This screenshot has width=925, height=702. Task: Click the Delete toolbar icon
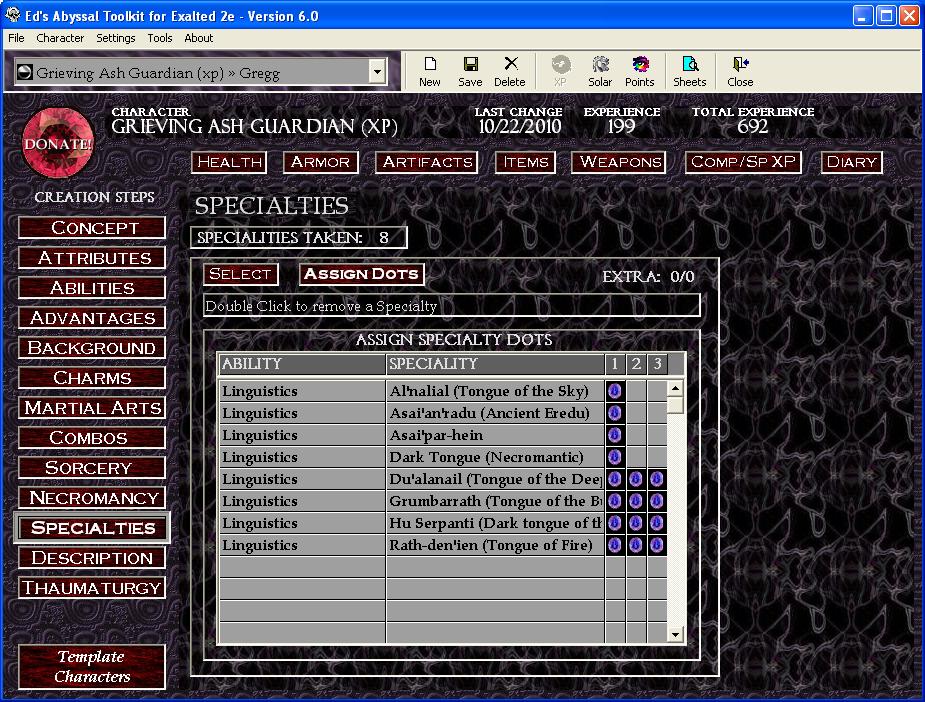pyautogui.click(x=510, y=71)
